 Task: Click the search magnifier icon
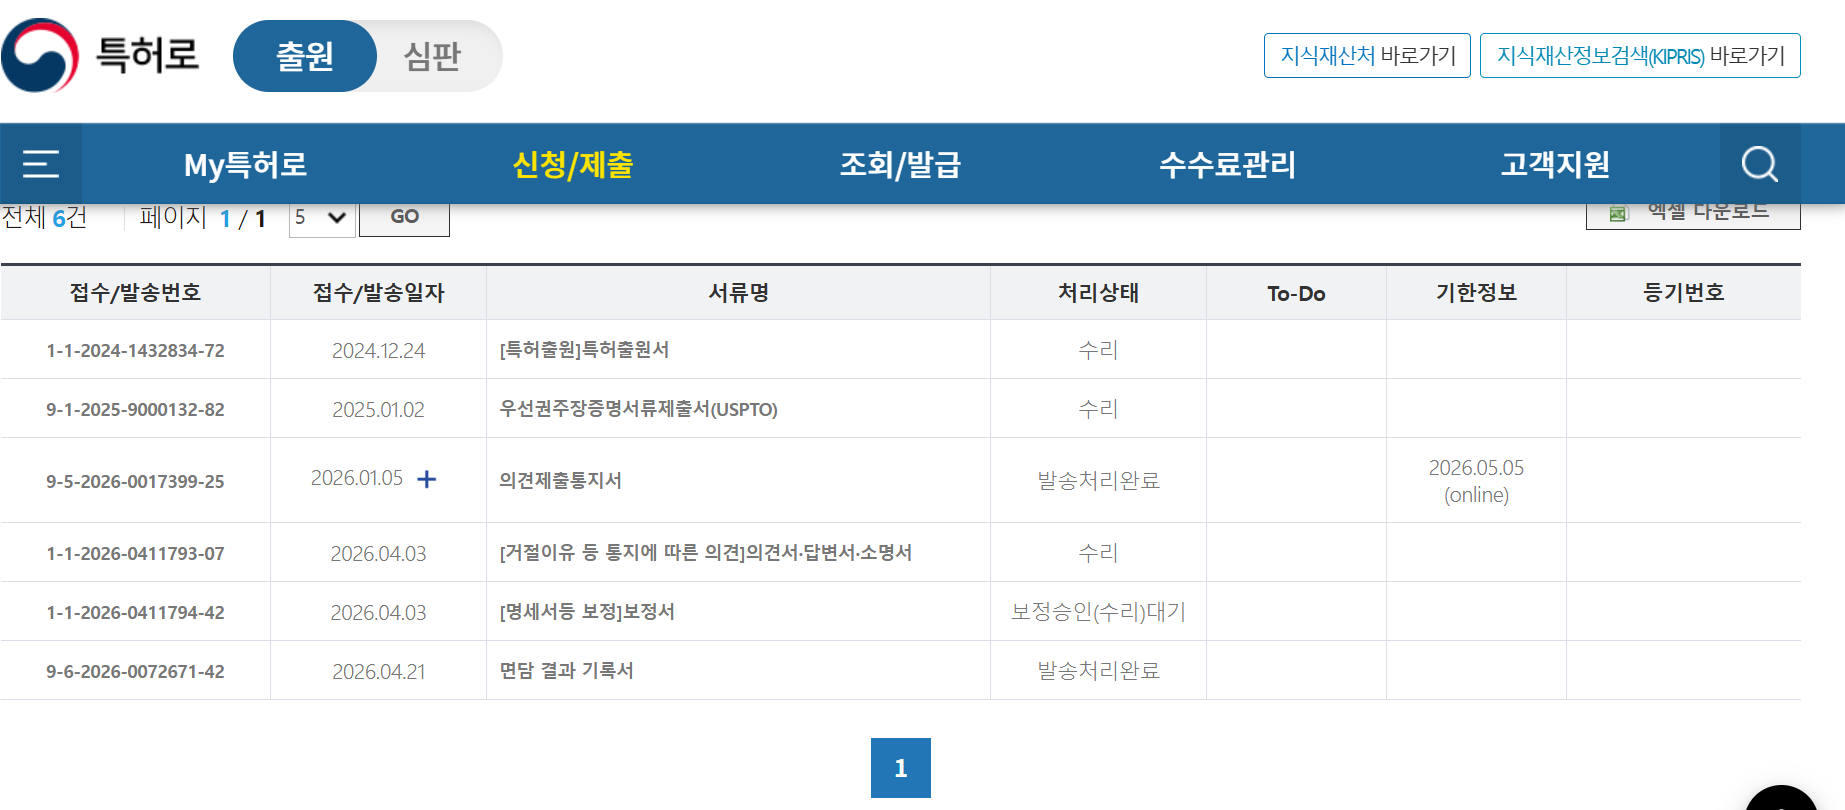[1760, 164]
